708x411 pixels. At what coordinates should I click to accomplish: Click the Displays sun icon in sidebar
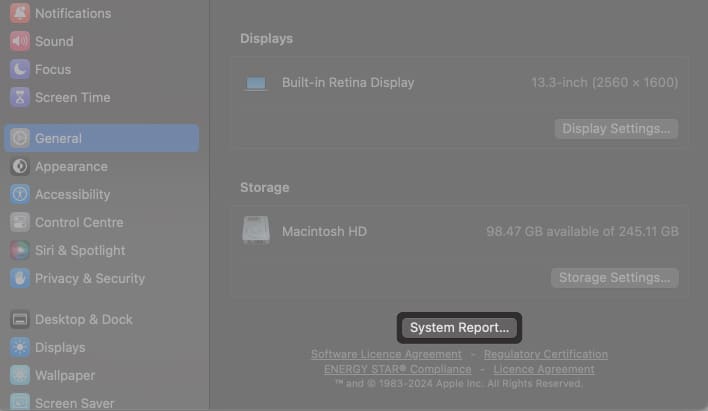click(19, 347)
